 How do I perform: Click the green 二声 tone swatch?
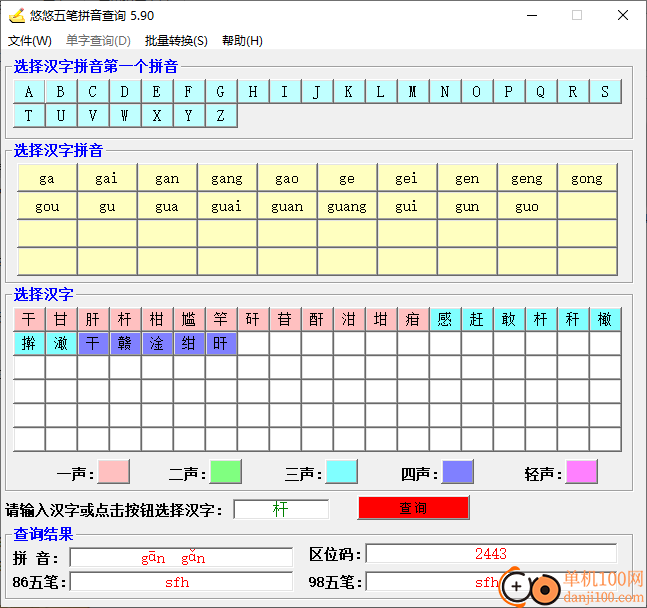[226, 471]
